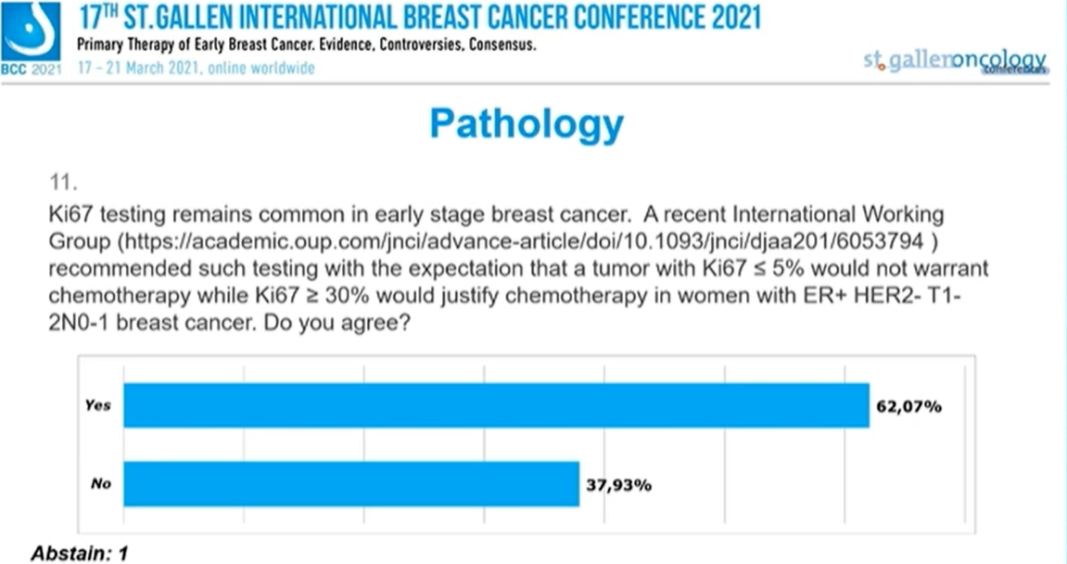The height and width of the screenshot is (564, 1067).
Task: Click the St.Gallen Breast Cancer Conference title
Action: coord(418,19)
